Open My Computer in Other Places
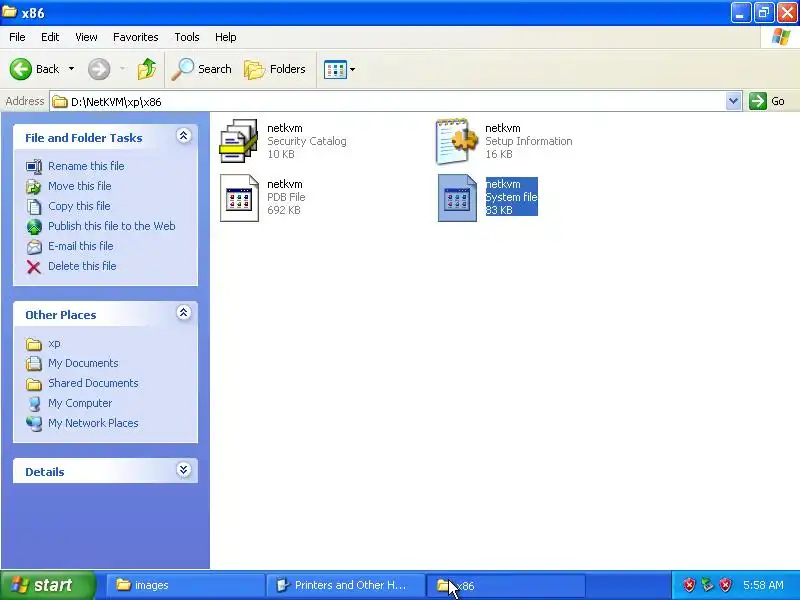The height and width of the screenshot is (600, 800). coord(80,403)
